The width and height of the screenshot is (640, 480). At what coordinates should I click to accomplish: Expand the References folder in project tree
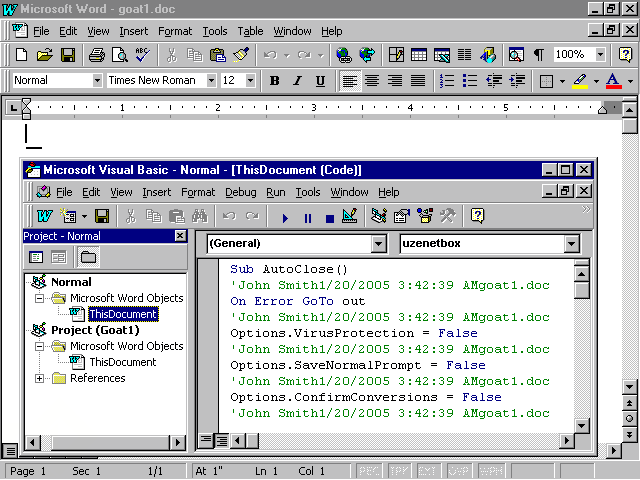pyautogui.click(x=40, y=378)
